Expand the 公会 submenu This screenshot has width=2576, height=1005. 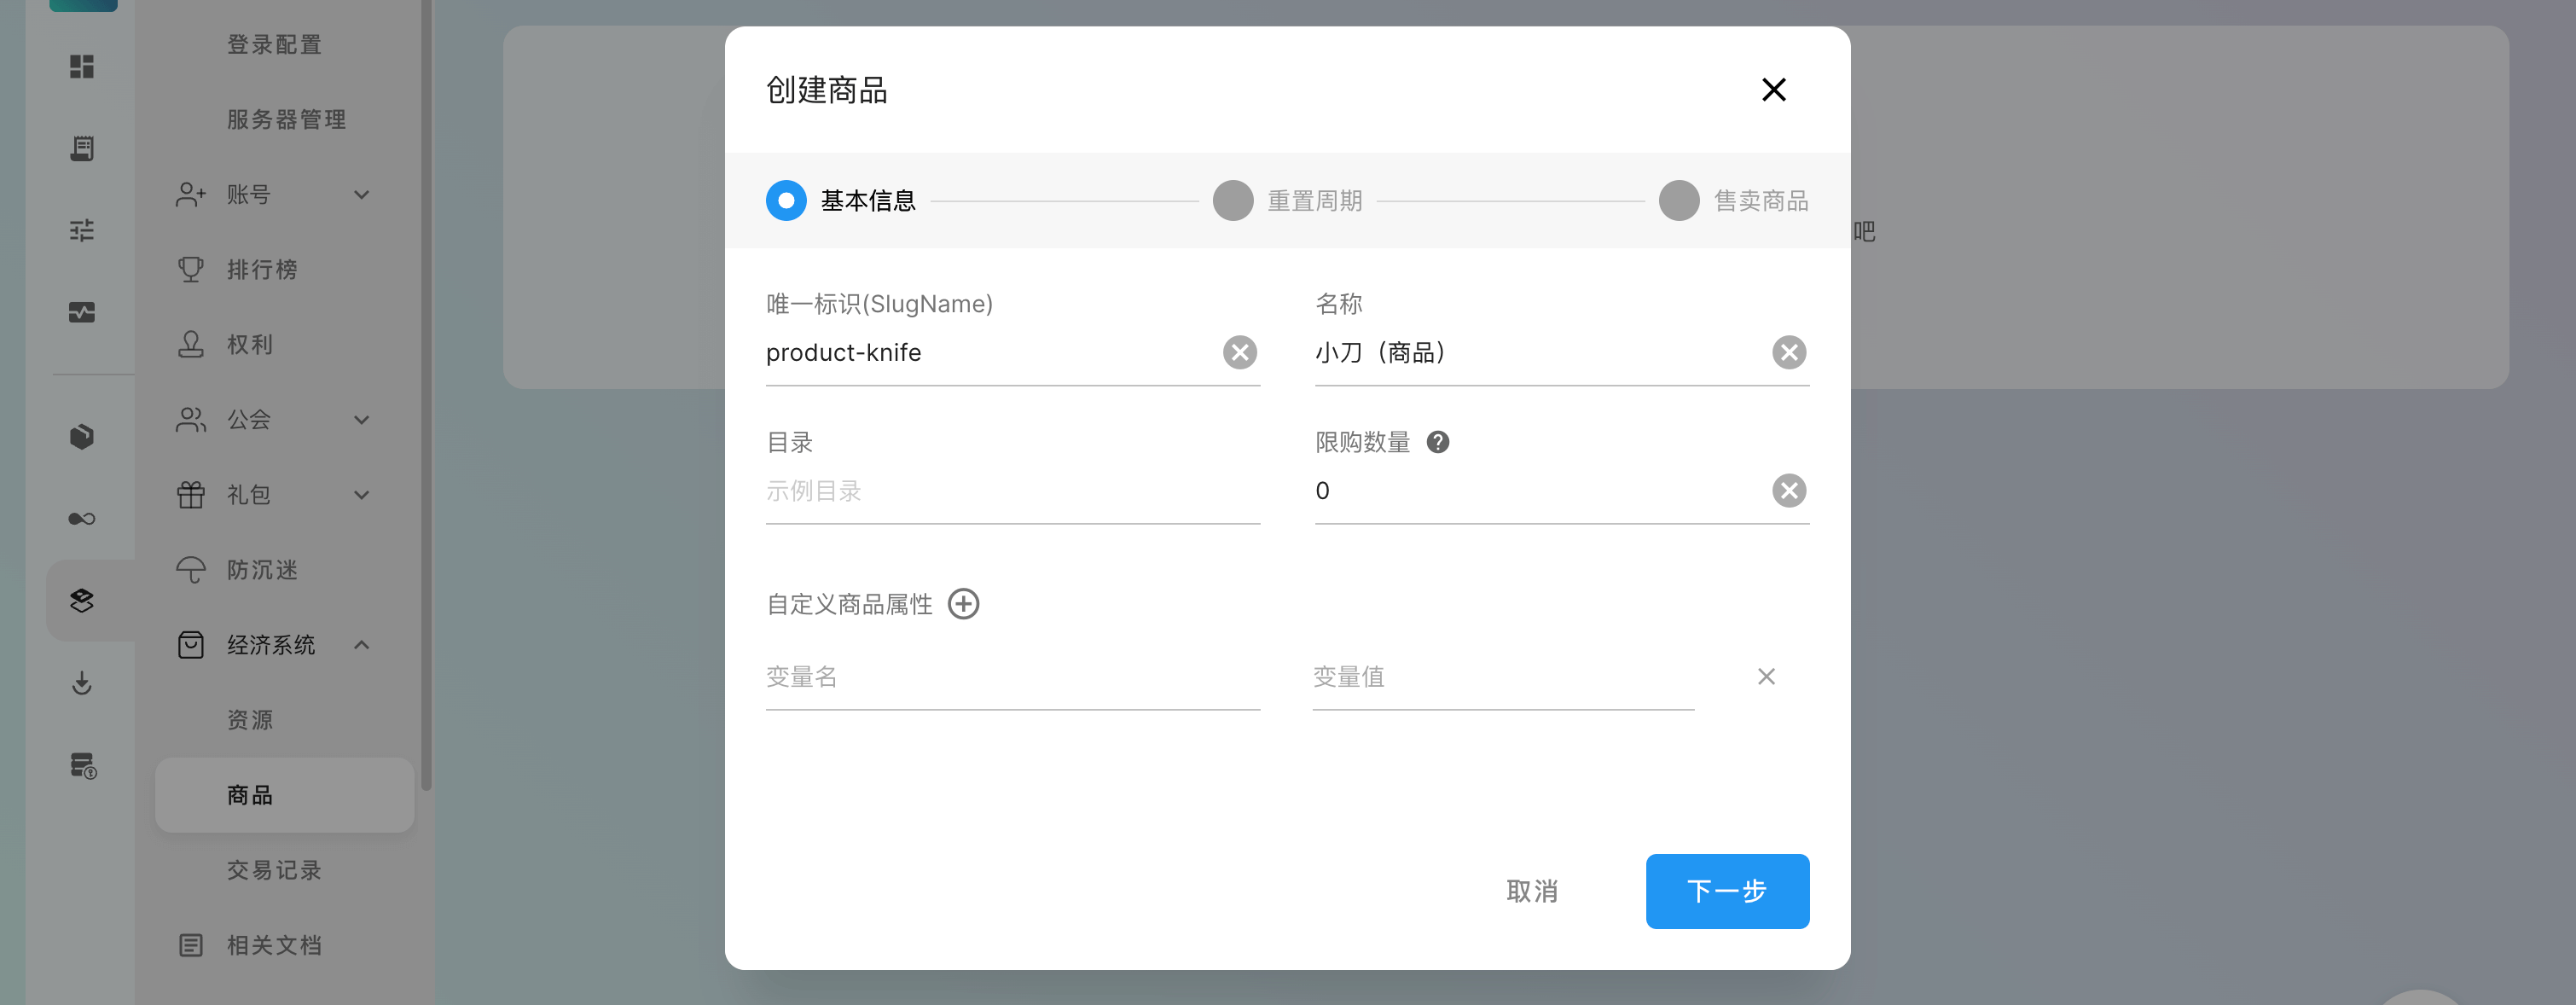click(x=362, y=420)
